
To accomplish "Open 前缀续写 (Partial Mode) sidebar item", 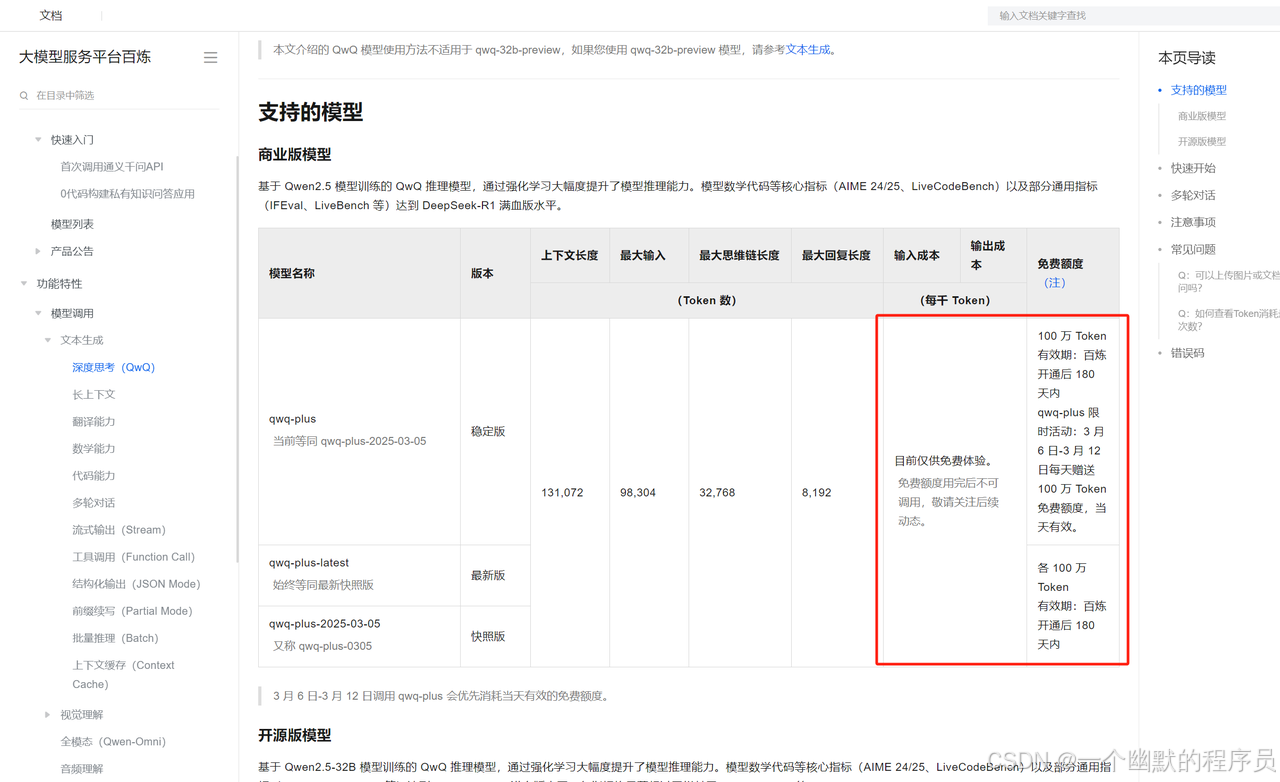I will point(132,611).
